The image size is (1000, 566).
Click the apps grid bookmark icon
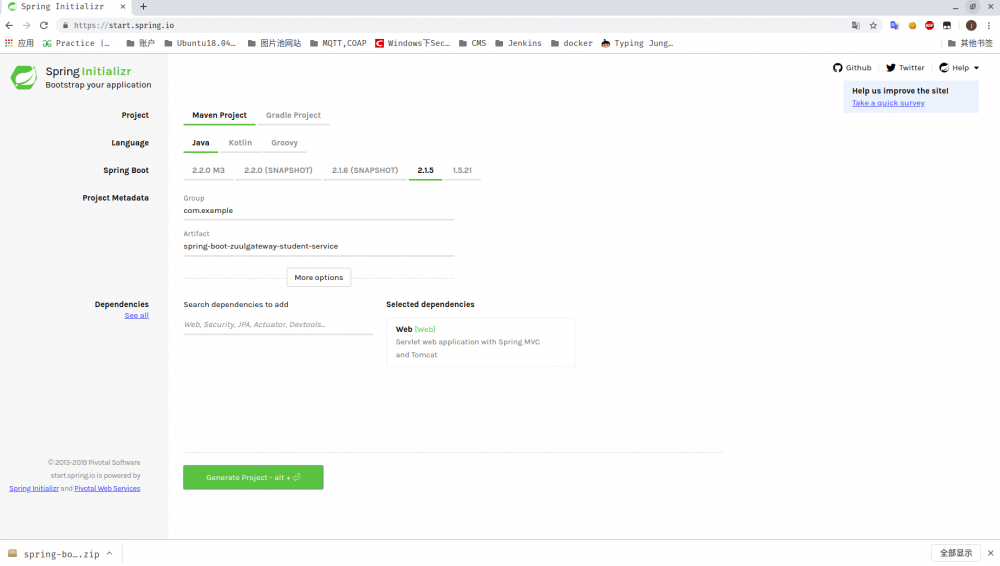tap(19, 43)
